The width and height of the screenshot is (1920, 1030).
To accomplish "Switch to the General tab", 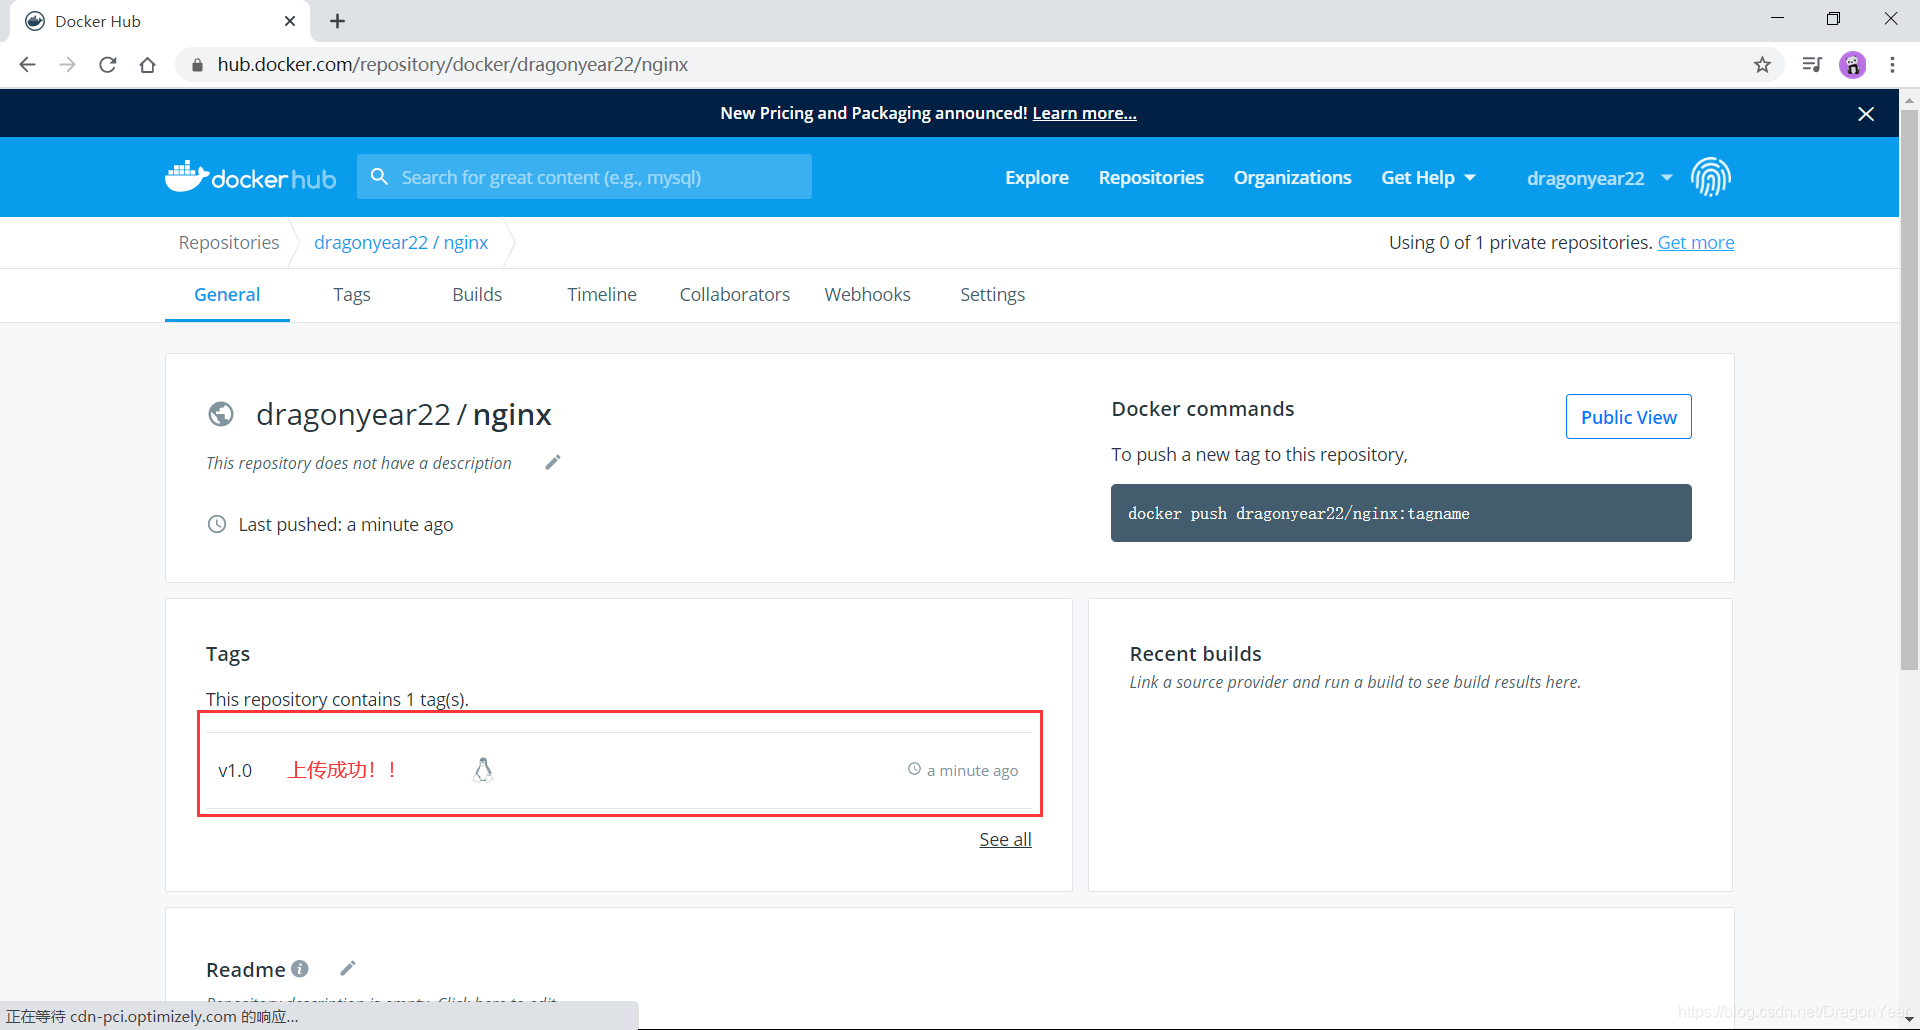I will click(x=227, y=295).
